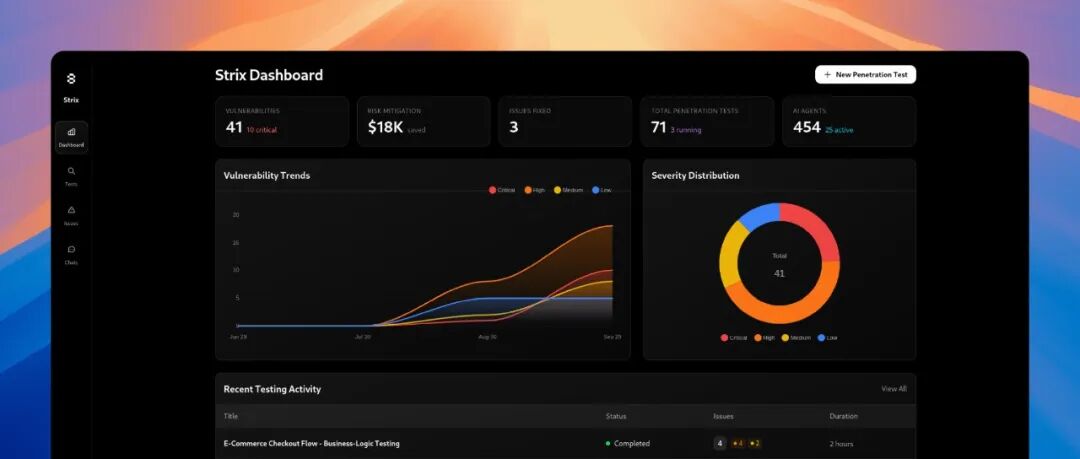The image size is (1080, 459).
Task: Open the Tests sidebar search icon
Action: (x=72, y=171)
